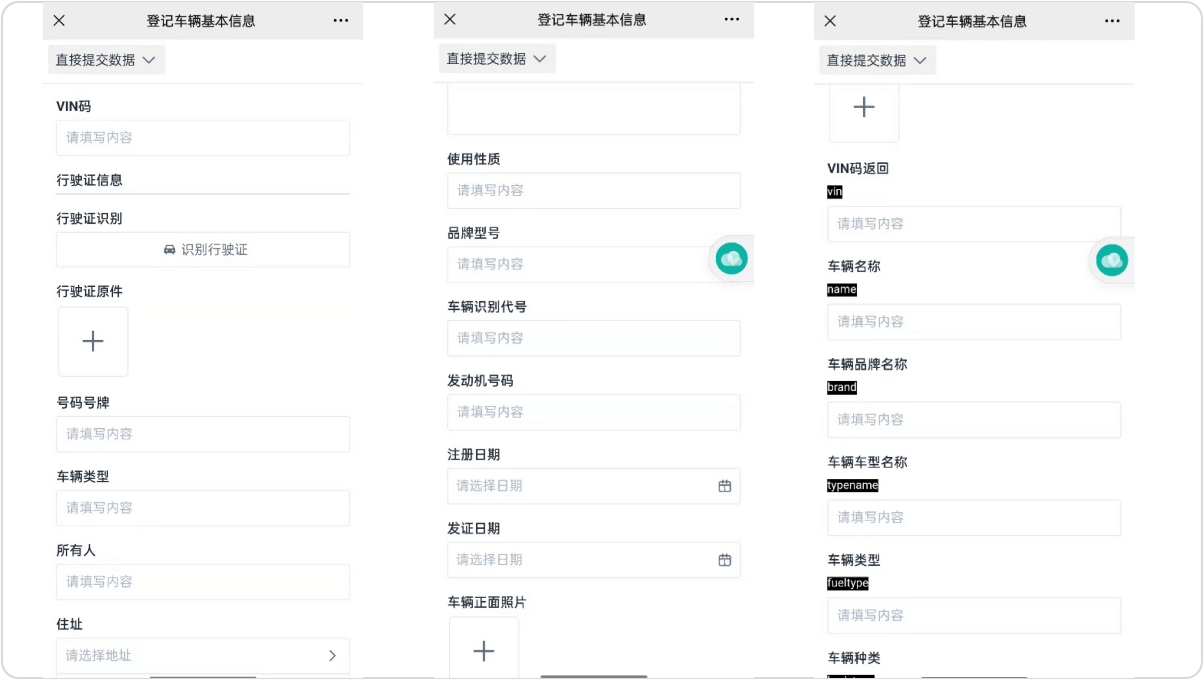1204x680 pixels.
Task: Select the 发动机号码 text field
Action: [593, 412]
